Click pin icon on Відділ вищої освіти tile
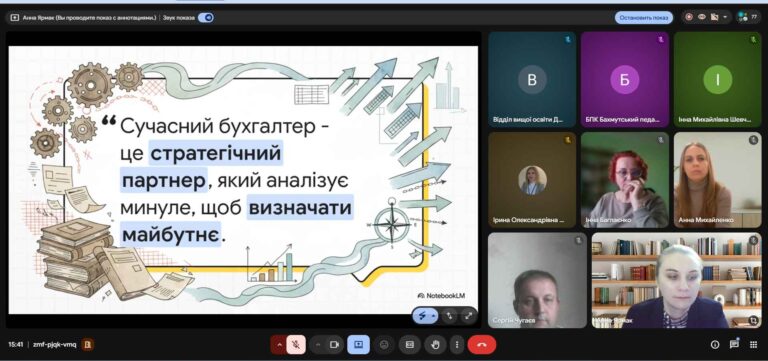This screenshot has height=361, width=768. tap(568, 40)
